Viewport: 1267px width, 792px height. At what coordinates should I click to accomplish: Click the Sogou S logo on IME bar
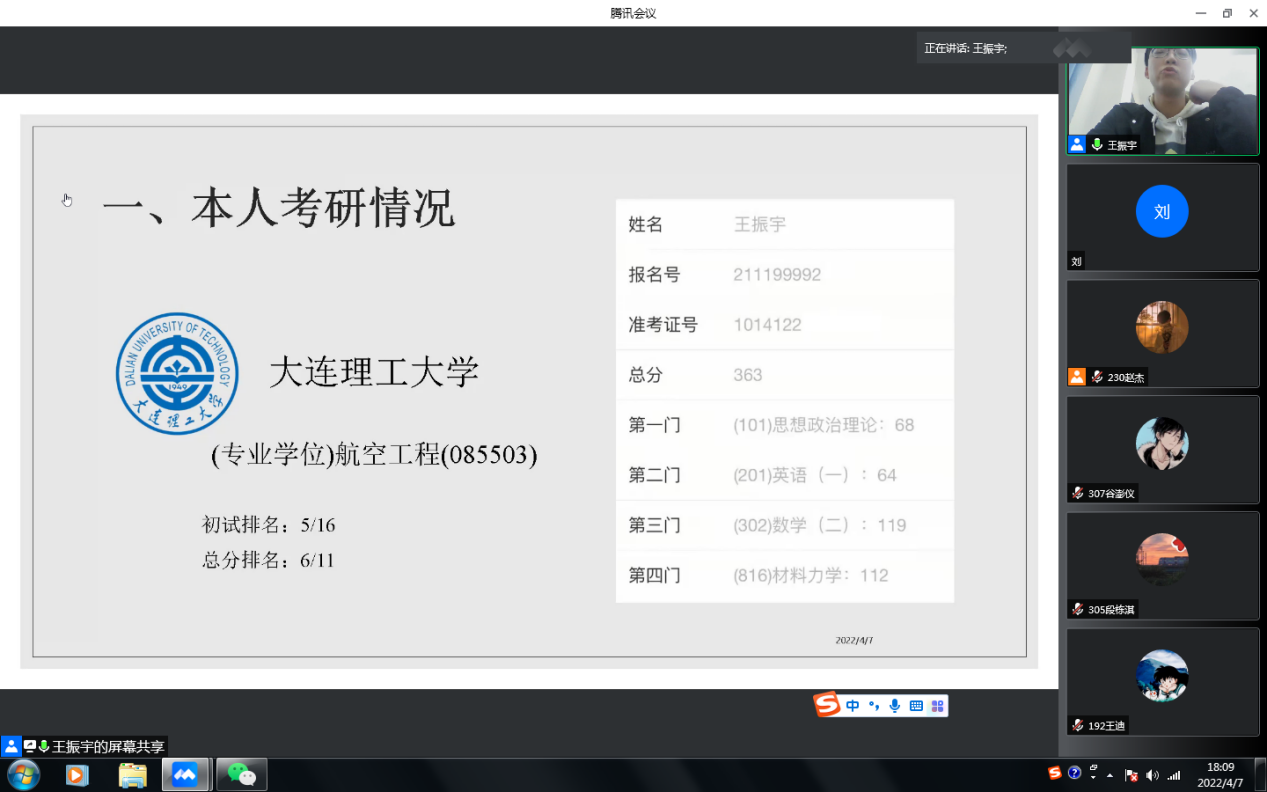point(827,705)
